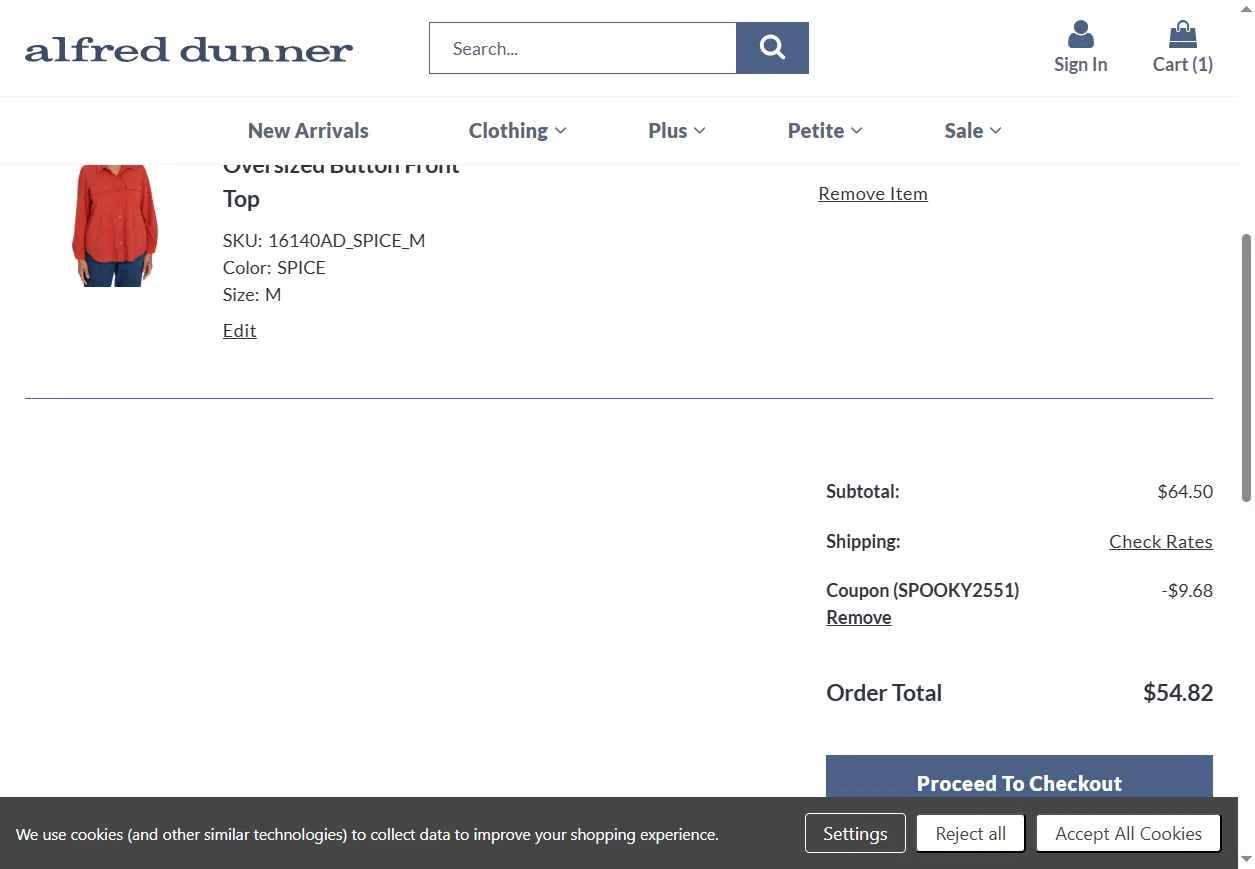Screen dimensions: 1255x869
Task: Click Accept All Cookies
Action: (1128, 833)
